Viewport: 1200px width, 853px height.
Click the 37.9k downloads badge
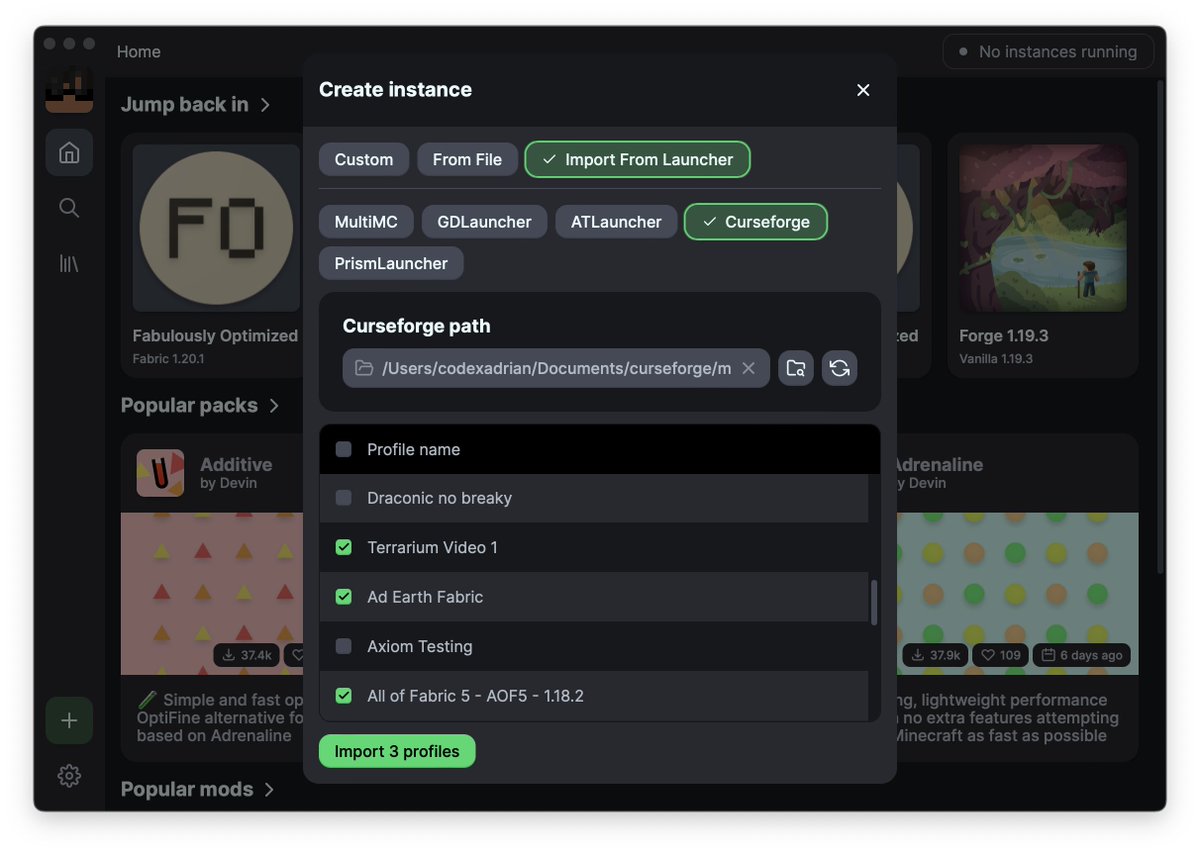point(935,655)
